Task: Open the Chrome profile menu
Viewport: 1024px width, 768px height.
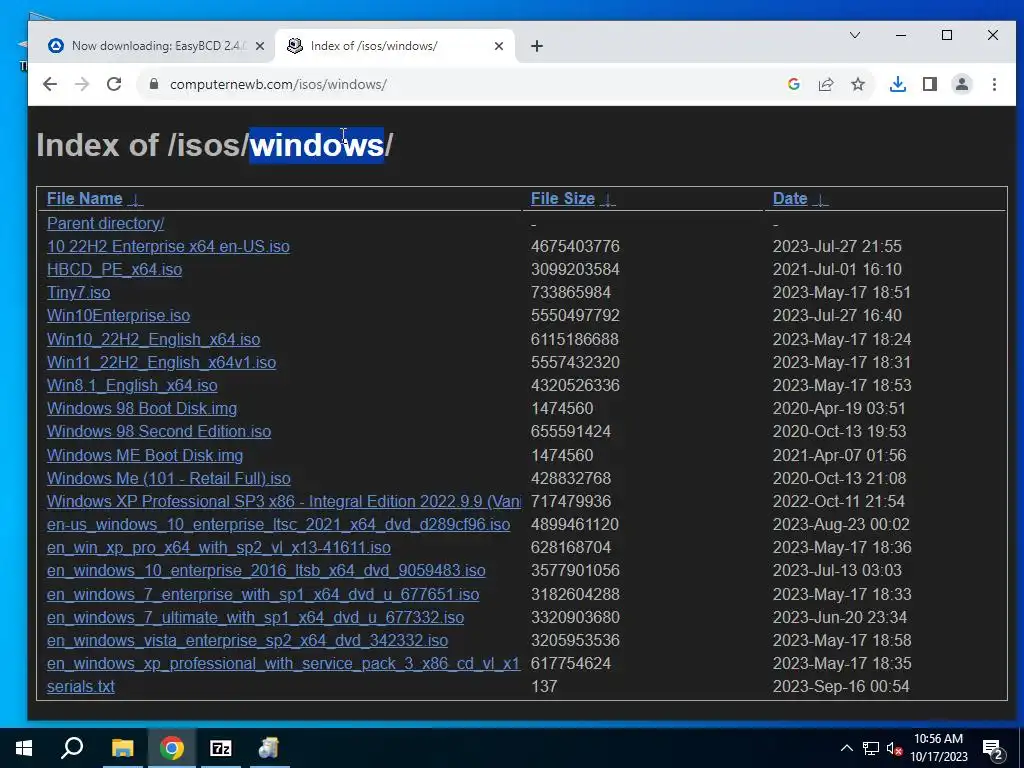Action: [962, 84]
